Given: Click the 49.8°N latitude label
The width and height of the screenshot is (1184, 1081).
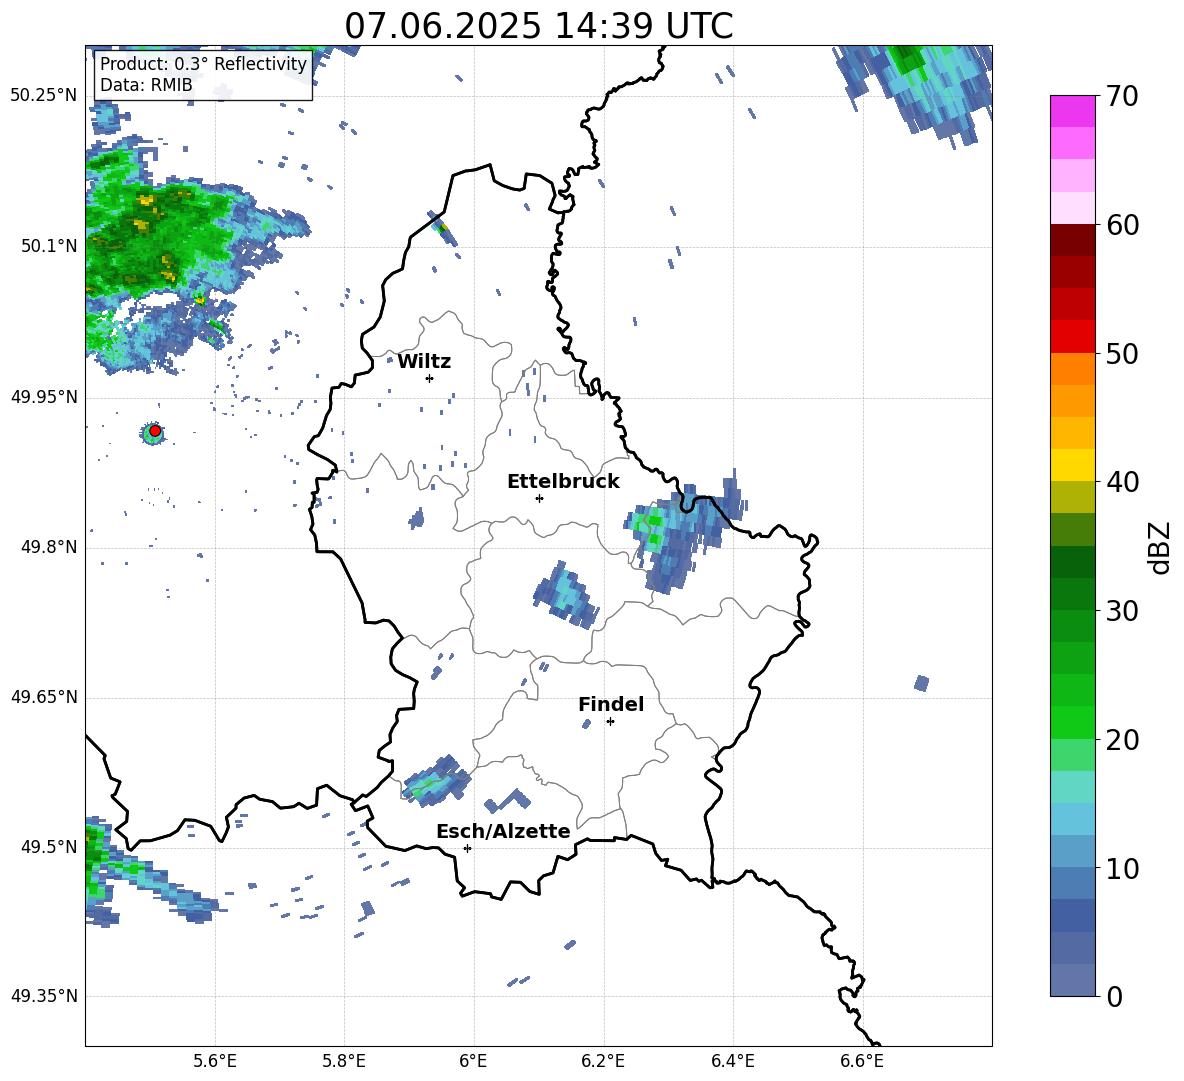Looking at the screenshot, I should pyautogui.click(x=49, y=547).
